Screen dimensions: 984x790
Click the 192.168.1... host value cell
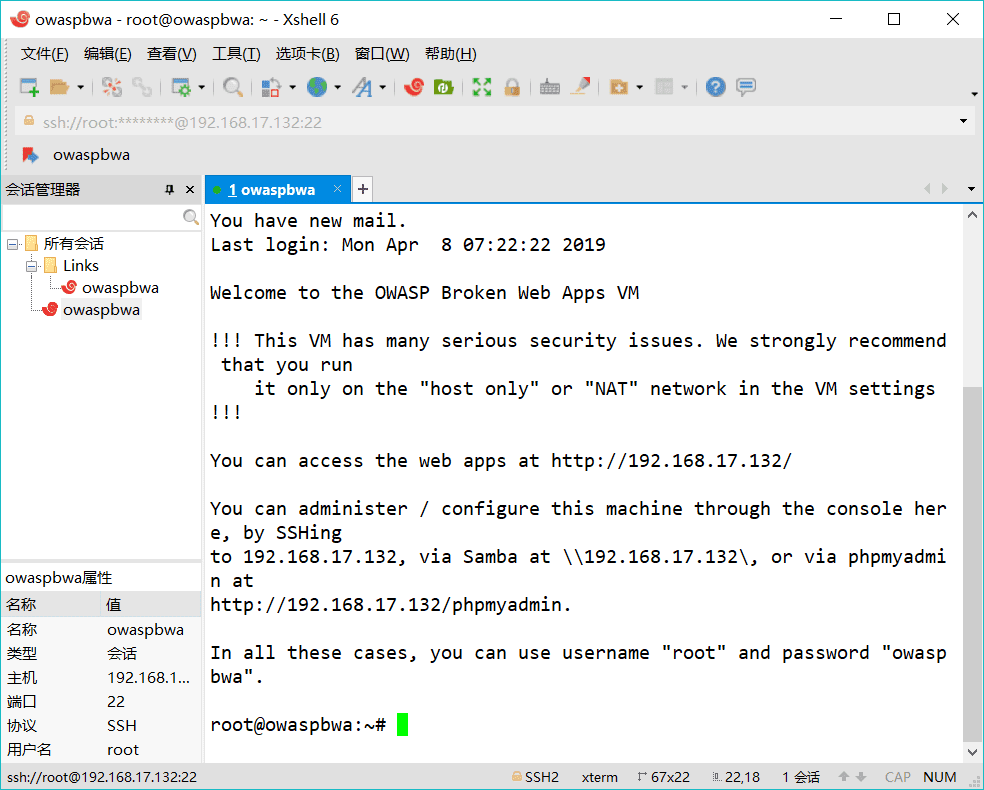coord(149,678)
